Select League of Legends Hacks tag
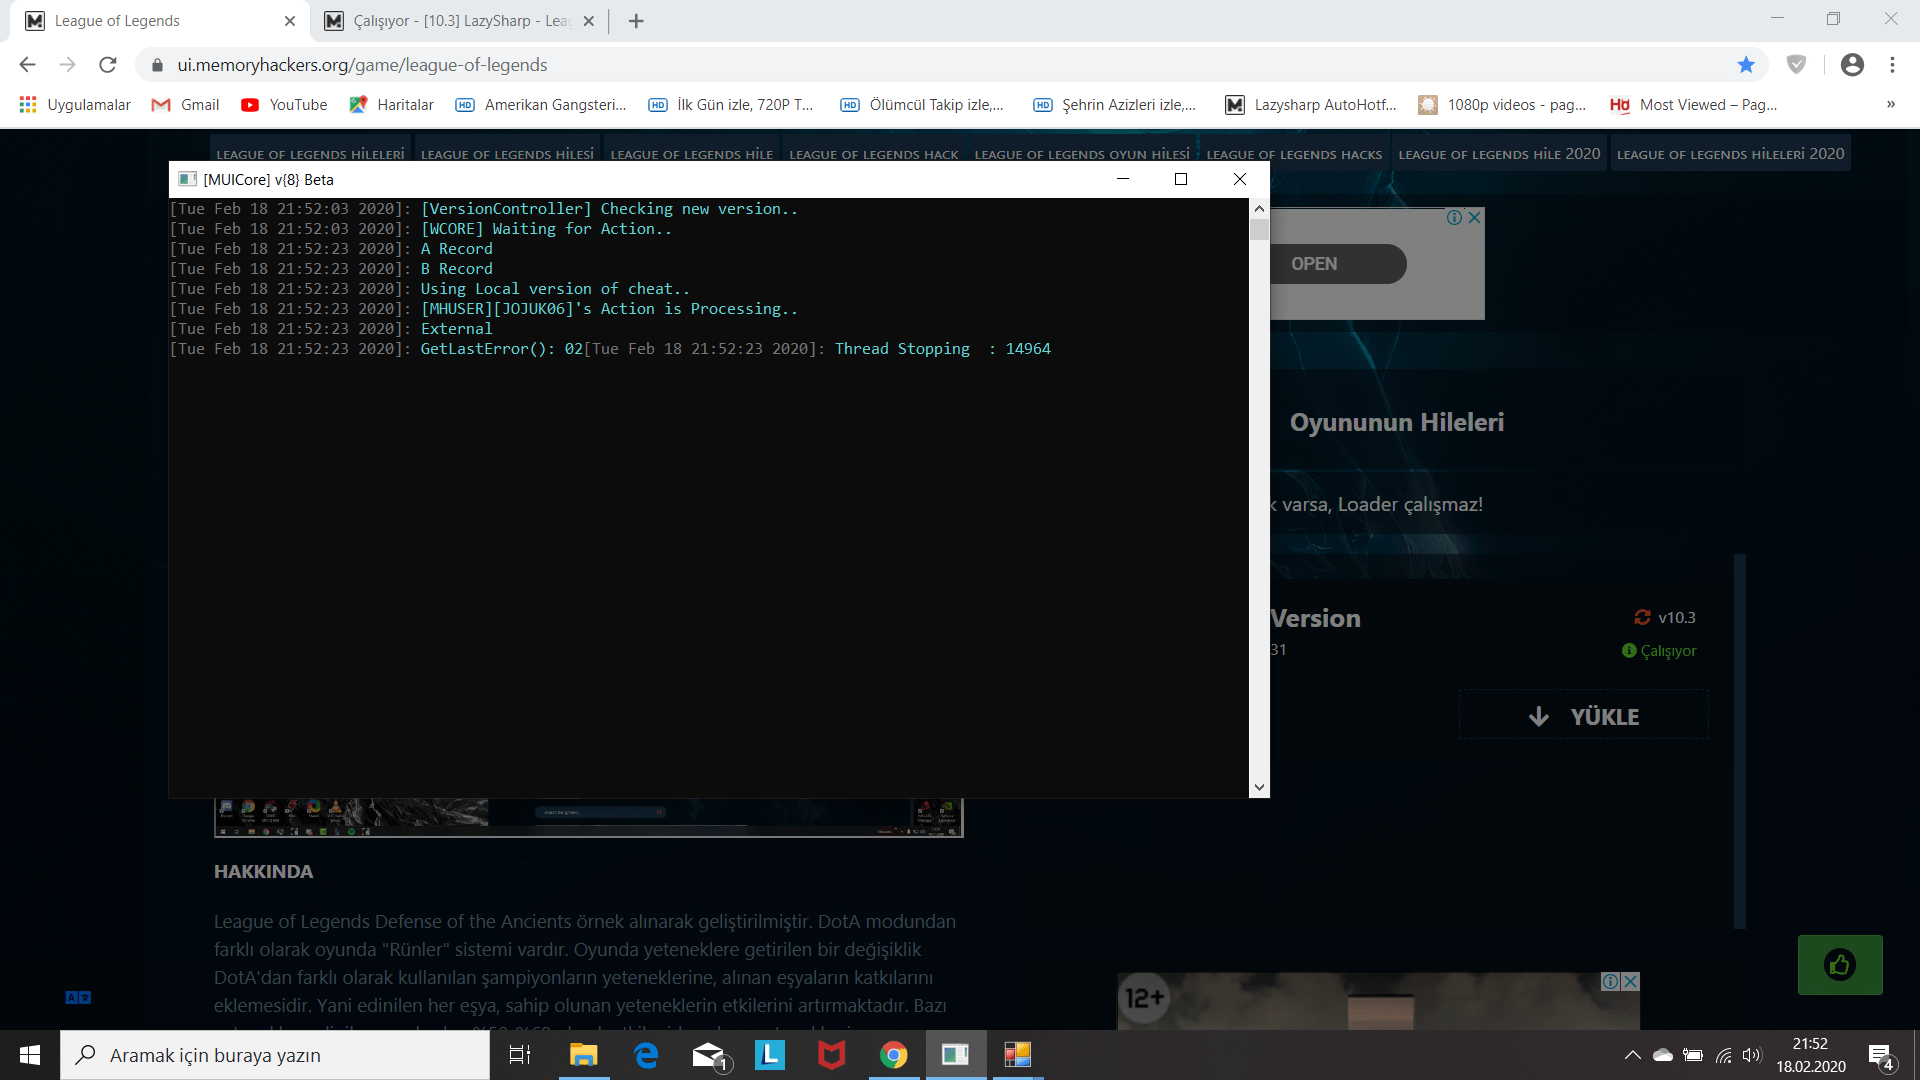 (x=1294, y=154)
